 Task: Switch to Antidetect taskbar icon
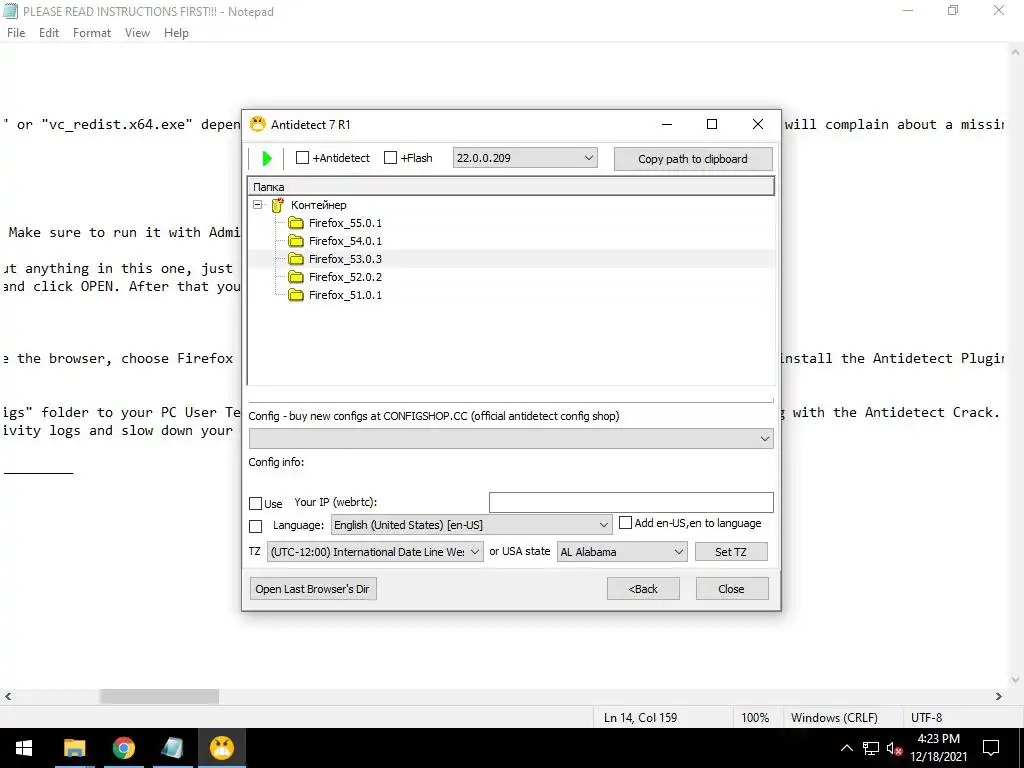click(221, 748)
